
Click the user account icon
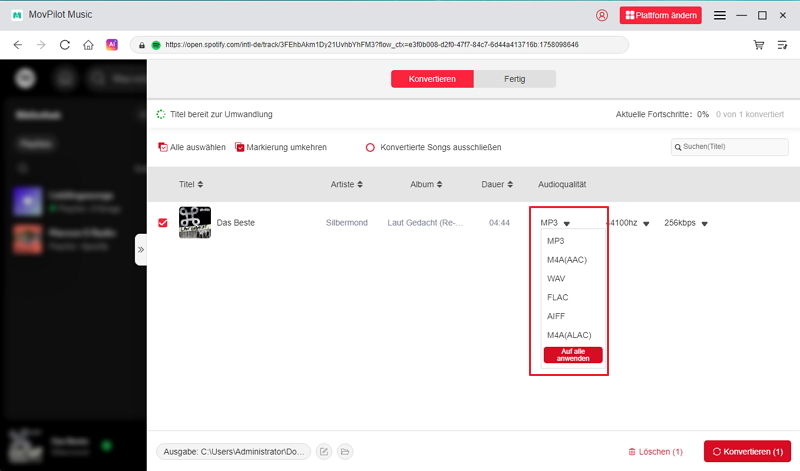pyautogui.click(x=601, y=15)
